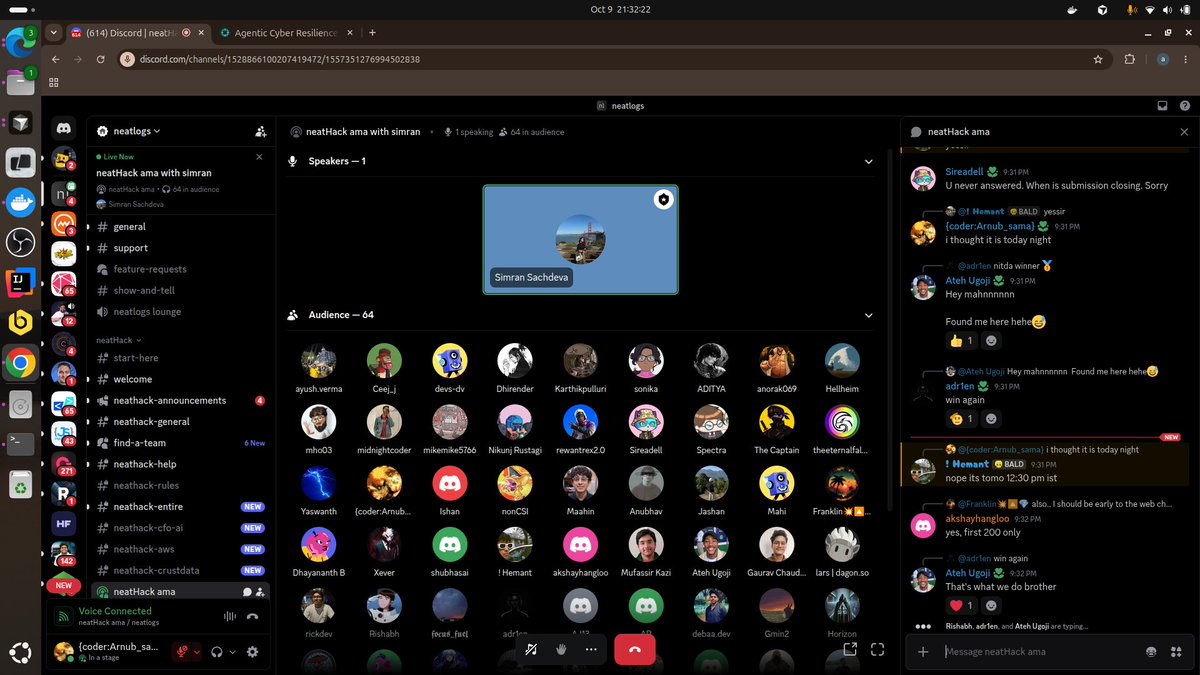Click the red leave stage button
Viewport: 1200px width, 675px height.
click(x=635, y=649)
